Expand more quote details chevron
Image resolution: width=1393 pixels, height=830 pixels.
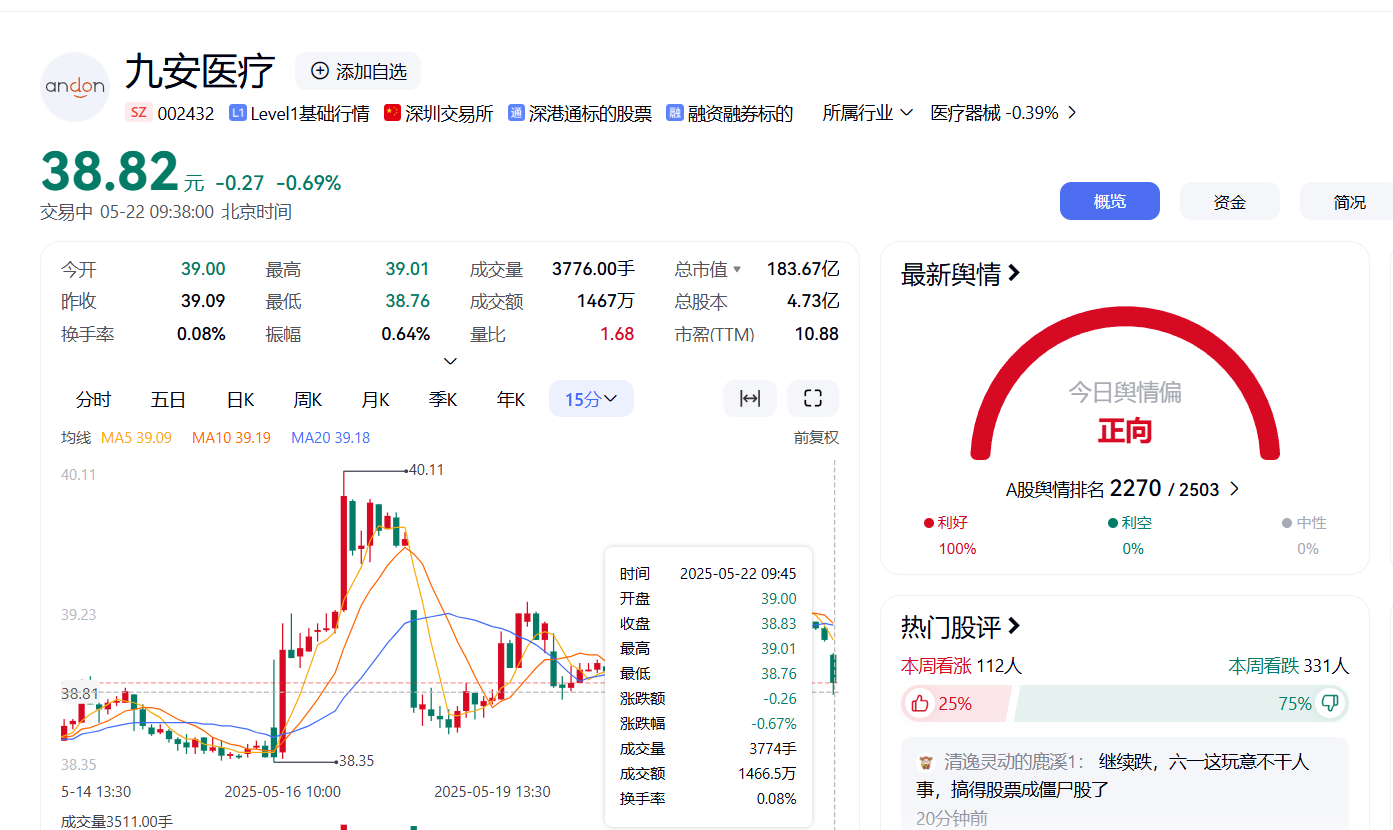(x=450, y=361)
